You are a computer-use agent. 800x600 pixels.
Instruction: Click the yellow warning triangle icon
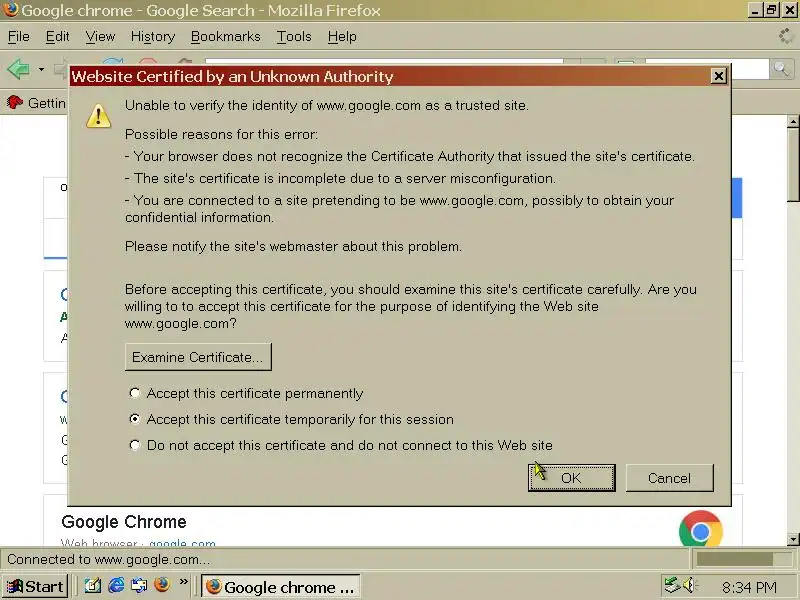point(98,116)
